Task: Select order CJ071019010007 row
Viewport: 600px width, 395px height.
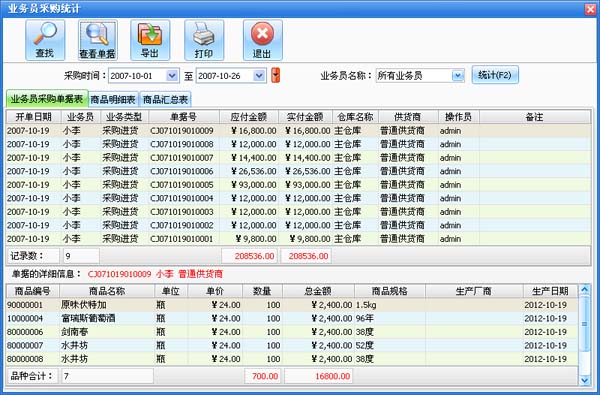Action: coord(298,158)
